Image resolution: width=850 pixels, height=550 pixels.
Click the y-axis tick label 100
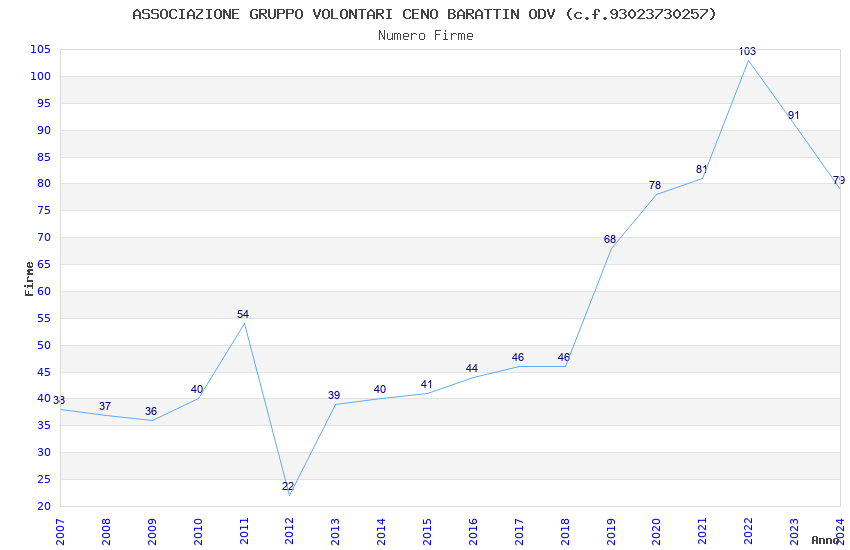41,76
